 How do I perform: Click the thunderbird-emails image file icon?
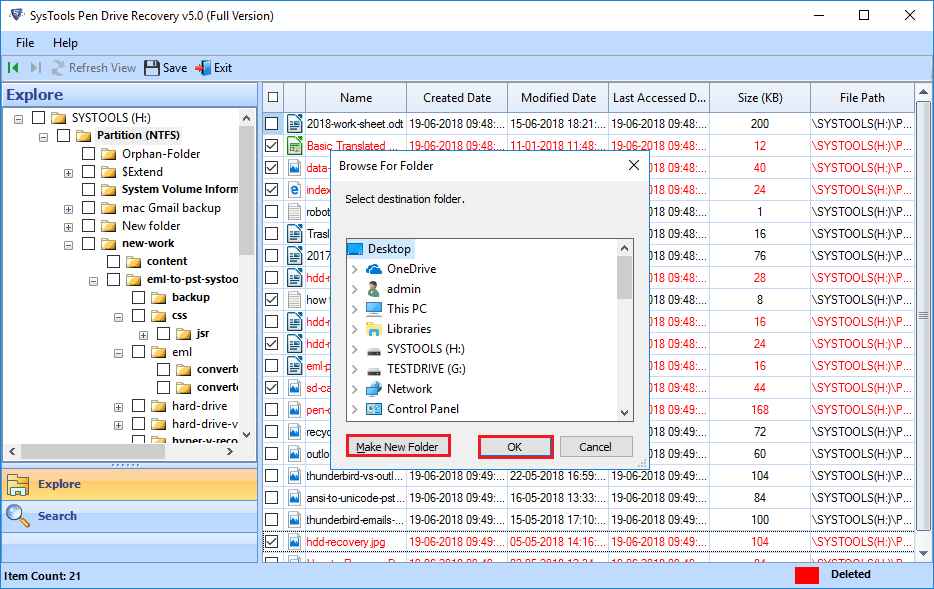tap(294, 520)
